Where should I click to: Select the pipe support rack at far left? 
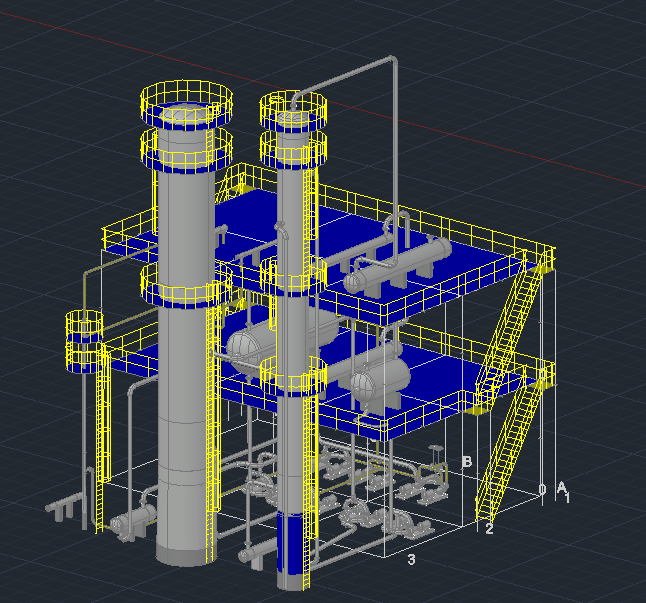click(x=65, y=505)
